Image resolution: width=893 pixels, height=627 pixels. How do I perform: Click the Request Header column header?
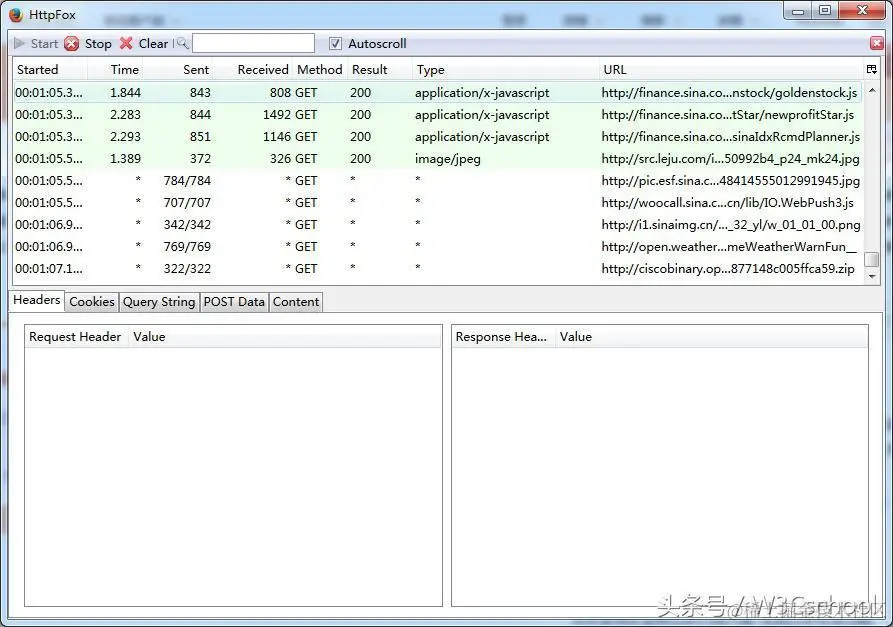coord(77,337)
